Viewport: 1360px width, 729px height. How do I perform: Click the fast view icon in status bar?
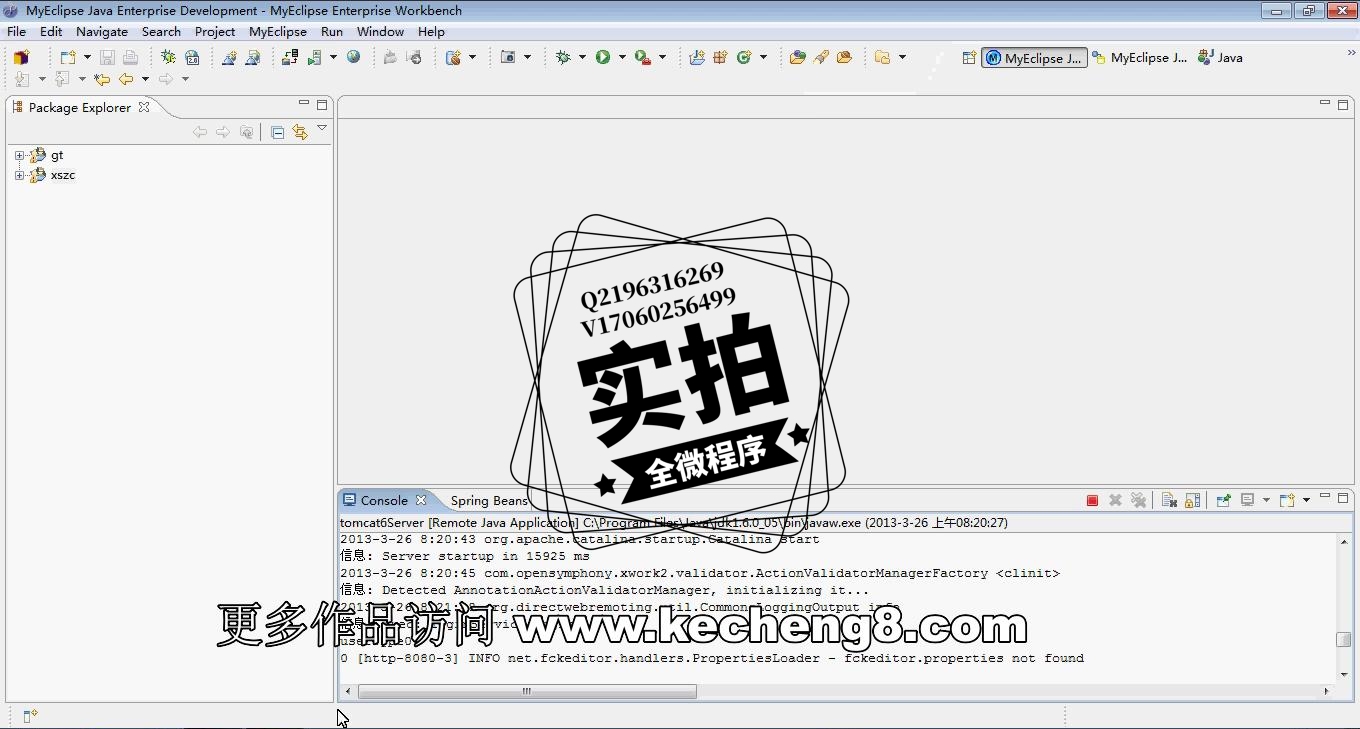tap(30, 716)
